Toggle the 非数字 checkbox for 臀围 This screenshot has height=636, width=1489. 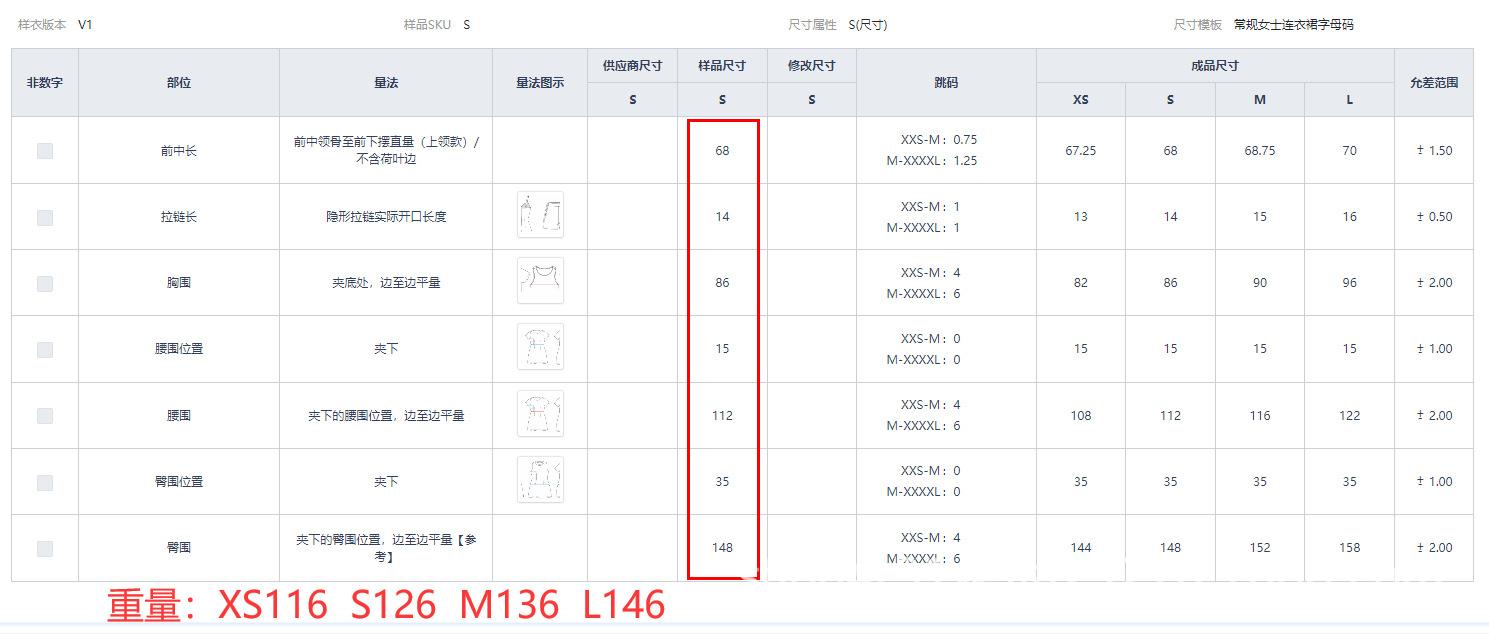[x=45, y=548]
